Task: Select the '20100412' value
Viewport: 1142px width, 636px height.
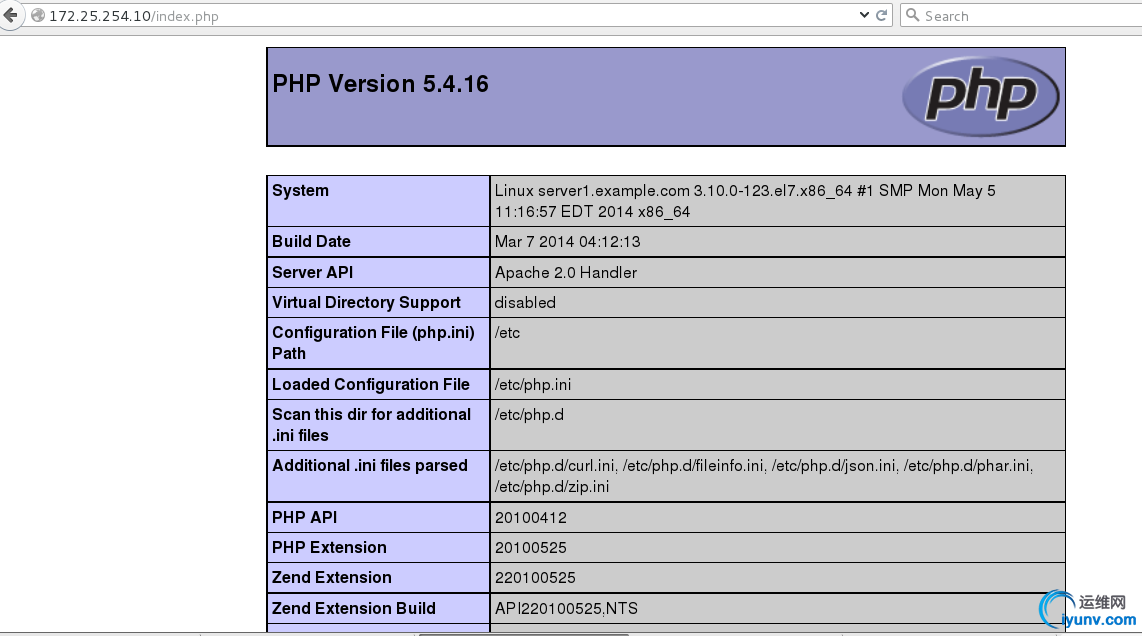Action: point(531,518)
